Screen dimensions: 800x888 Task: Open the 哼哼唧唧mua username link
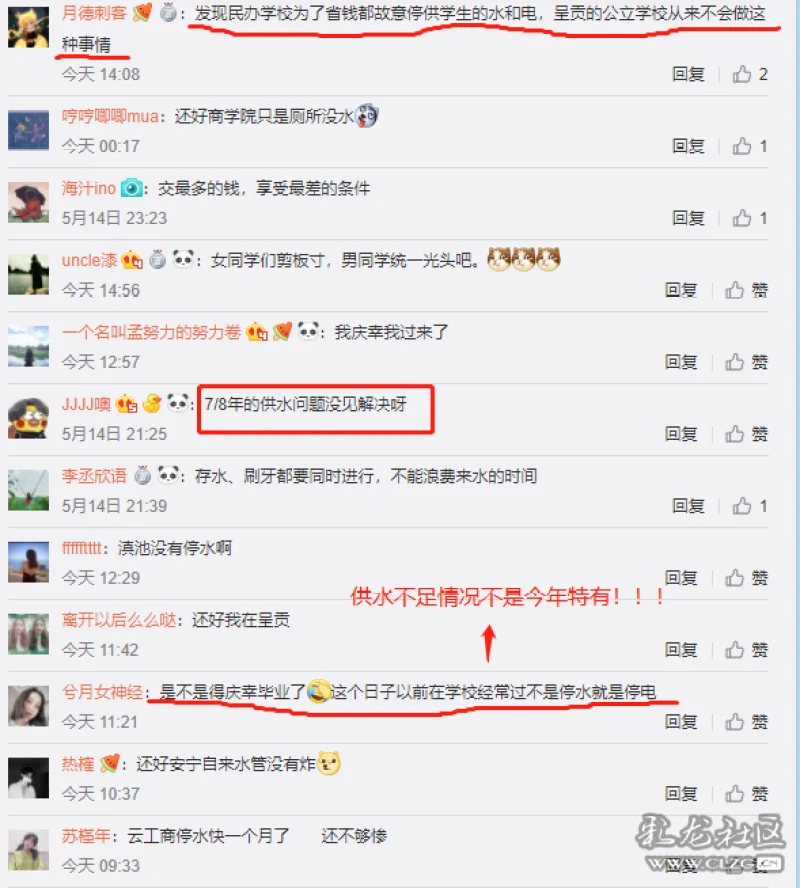pyautogui.click(x=110, y=117)
